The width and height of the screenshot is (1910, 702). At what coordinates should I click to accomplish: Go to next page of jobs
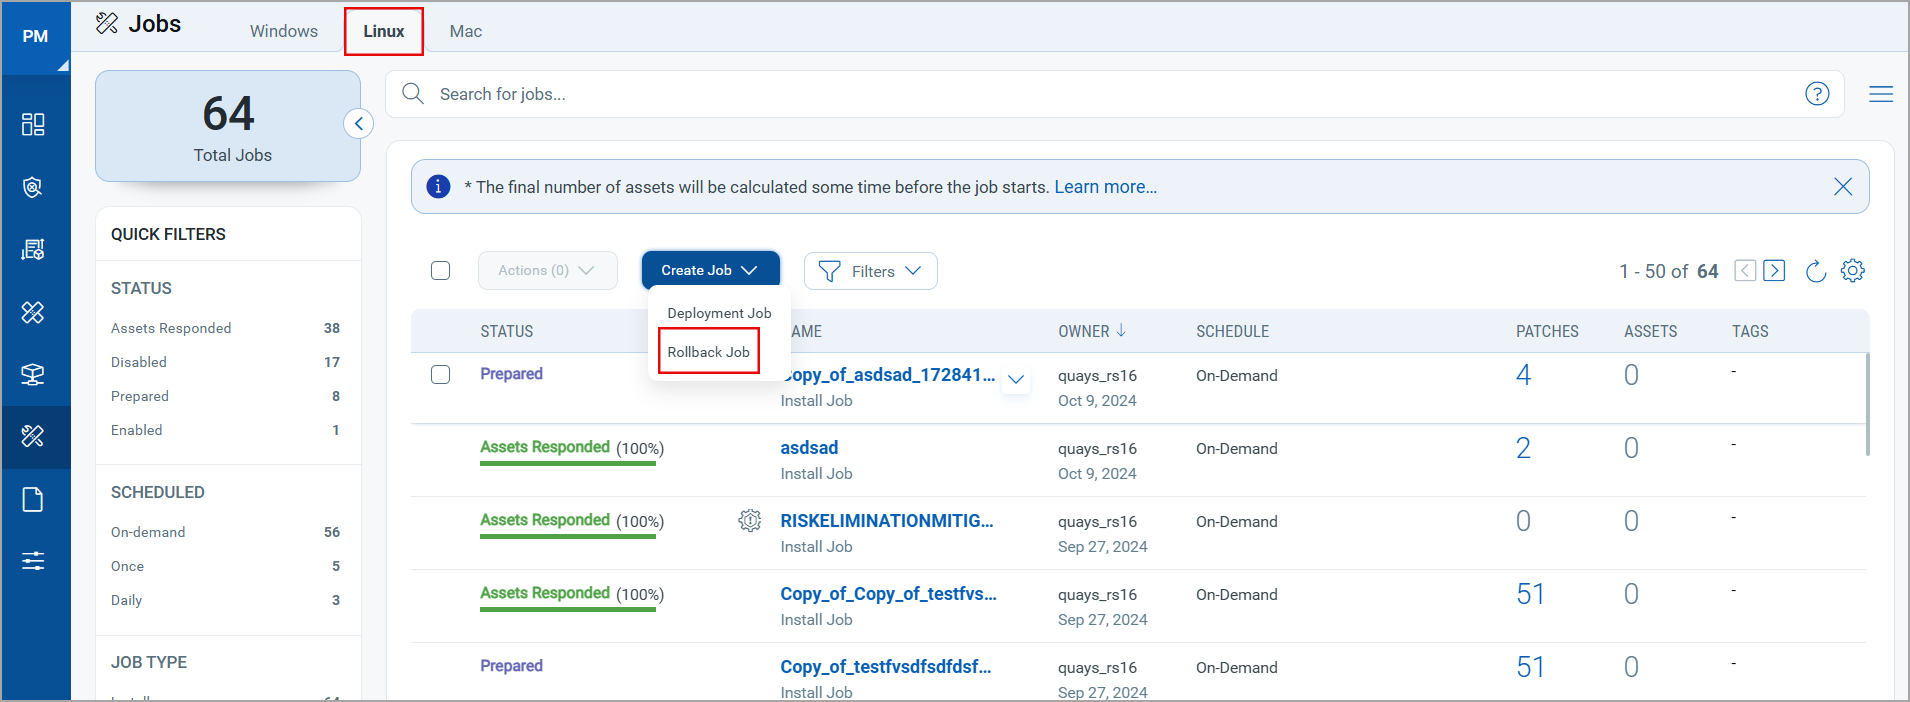[1774, 271]
